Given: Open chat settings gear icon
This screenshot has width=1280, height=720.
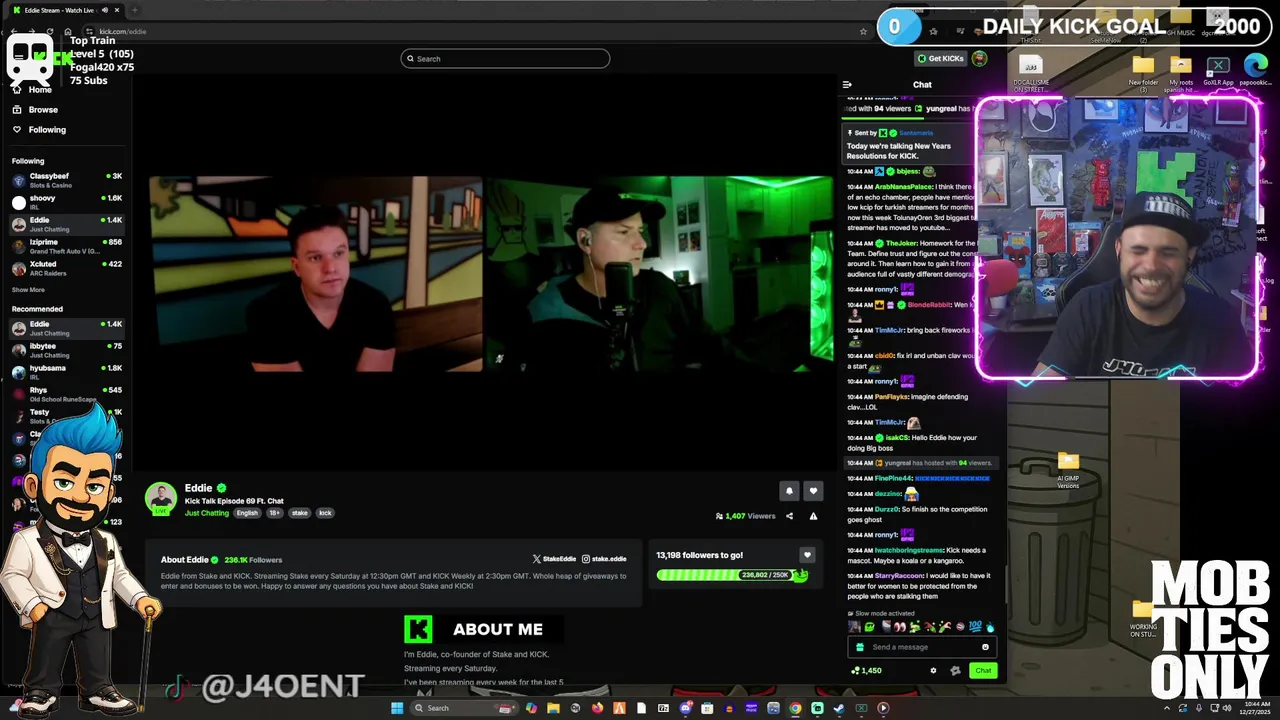Looking at the screenshot, I should point(933,670).
